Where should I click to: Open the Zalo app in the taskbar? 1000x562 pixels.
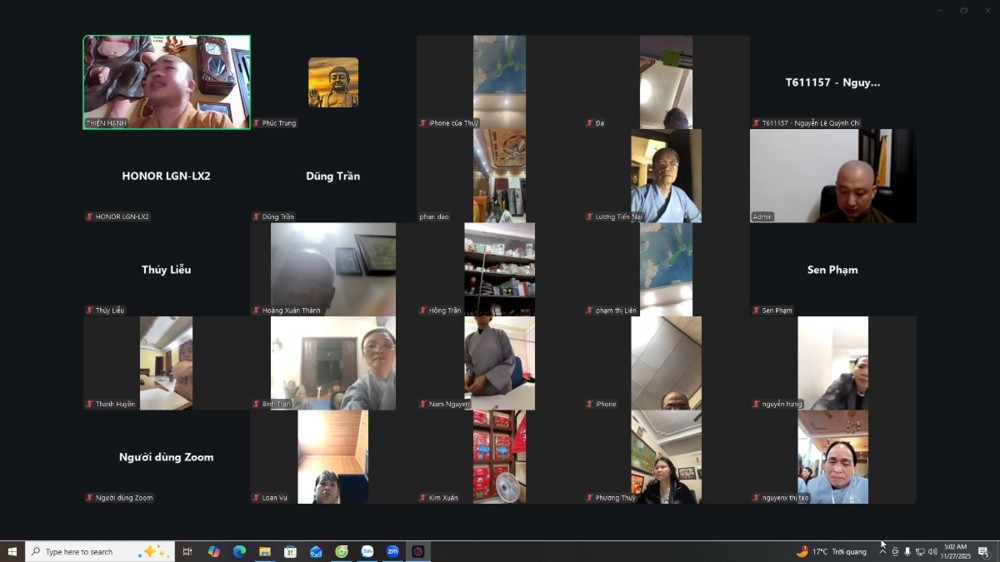367,551
